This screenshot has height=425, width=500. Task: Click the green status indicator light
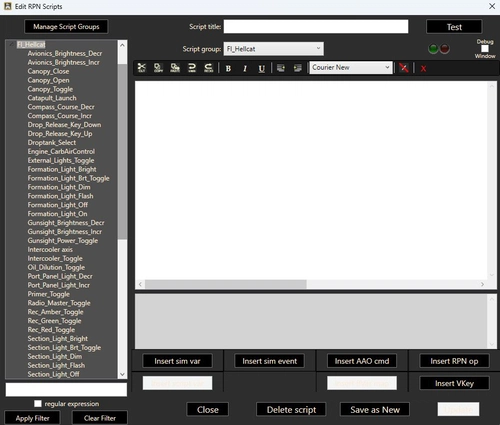[x=433, y=49]
